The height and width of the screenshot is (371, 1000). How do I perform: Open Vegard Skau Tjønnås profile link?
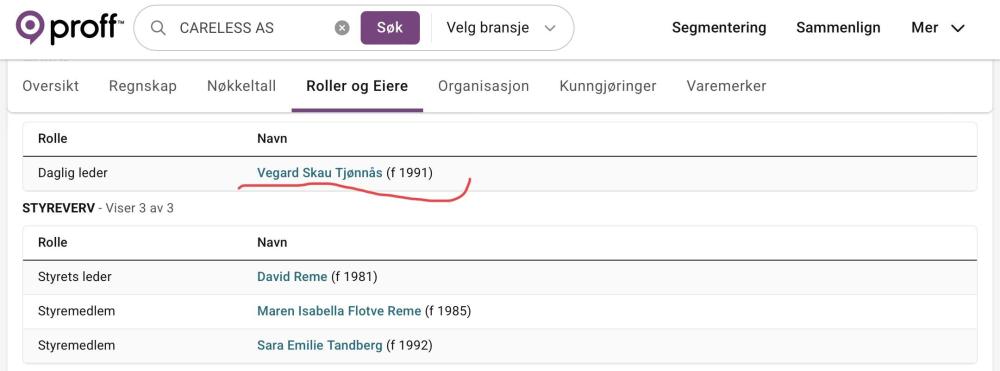click(x=320, y=173)
